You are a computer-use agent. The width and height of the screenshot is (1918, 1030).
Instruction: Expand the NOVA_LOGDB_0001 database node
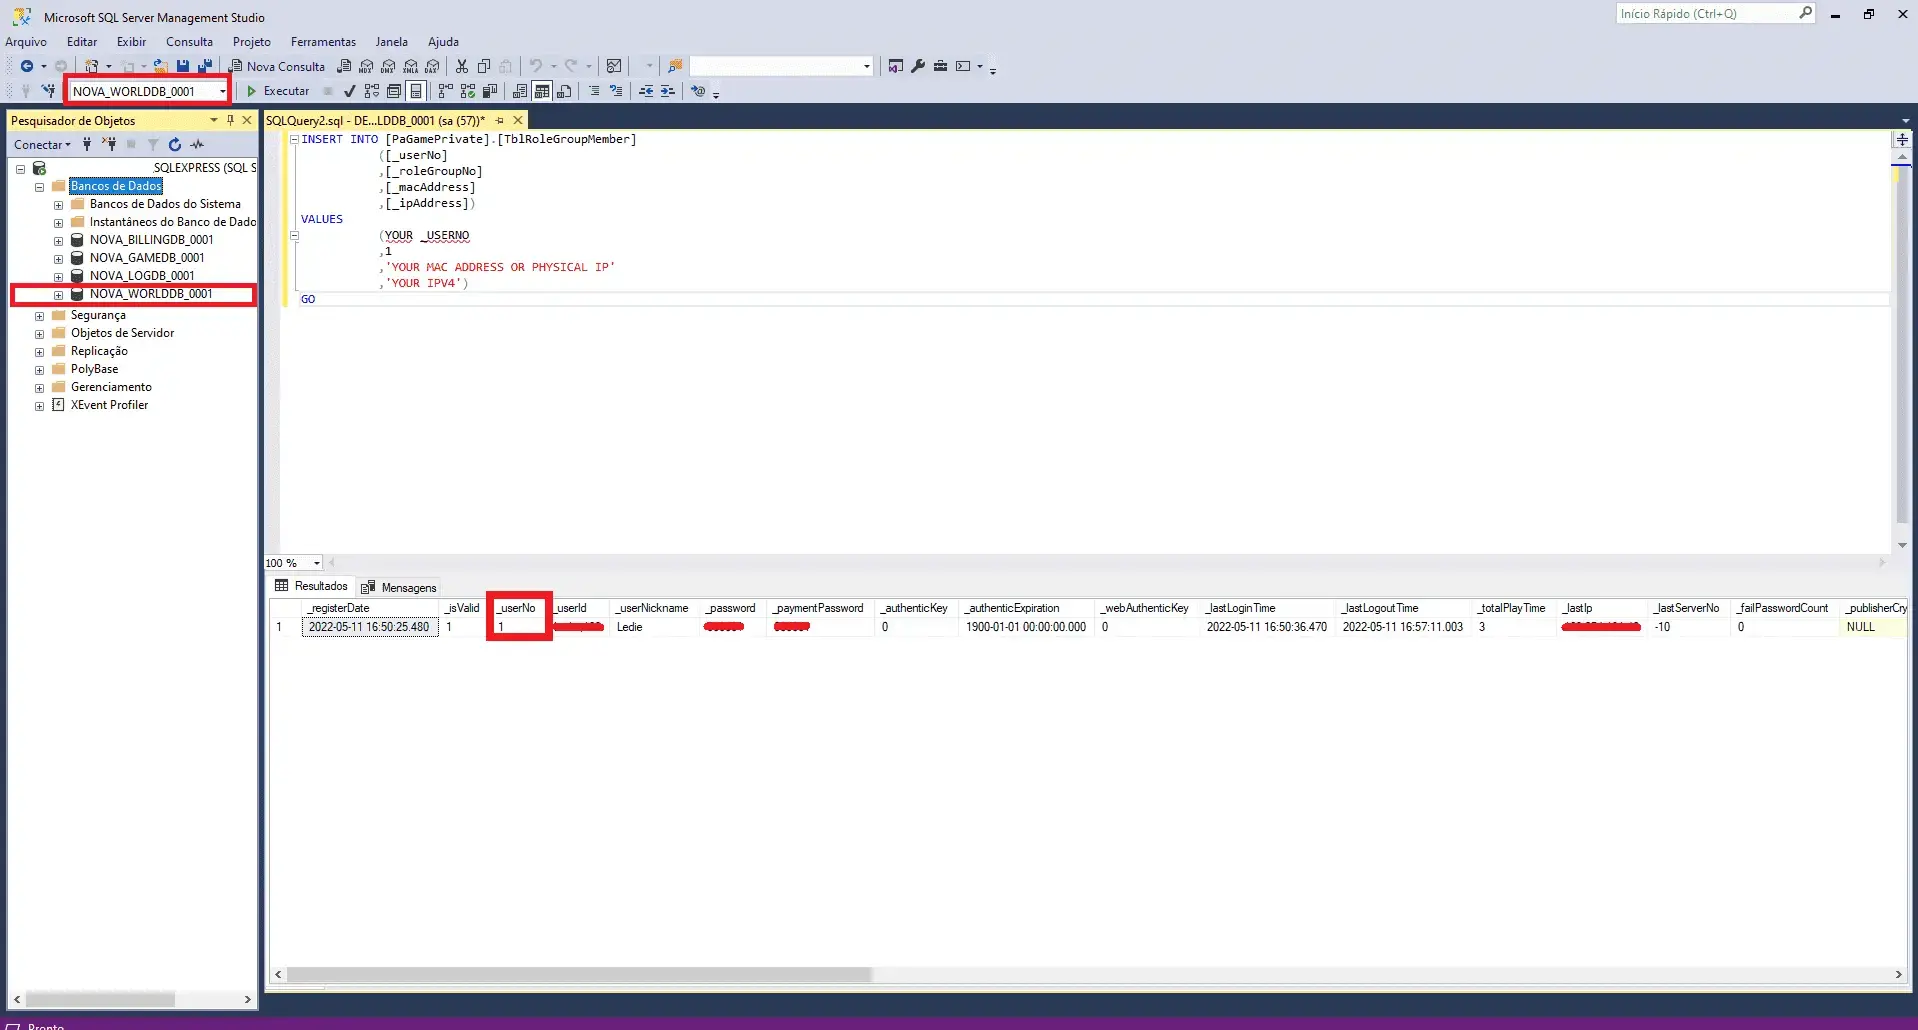[x=58, y=276]
